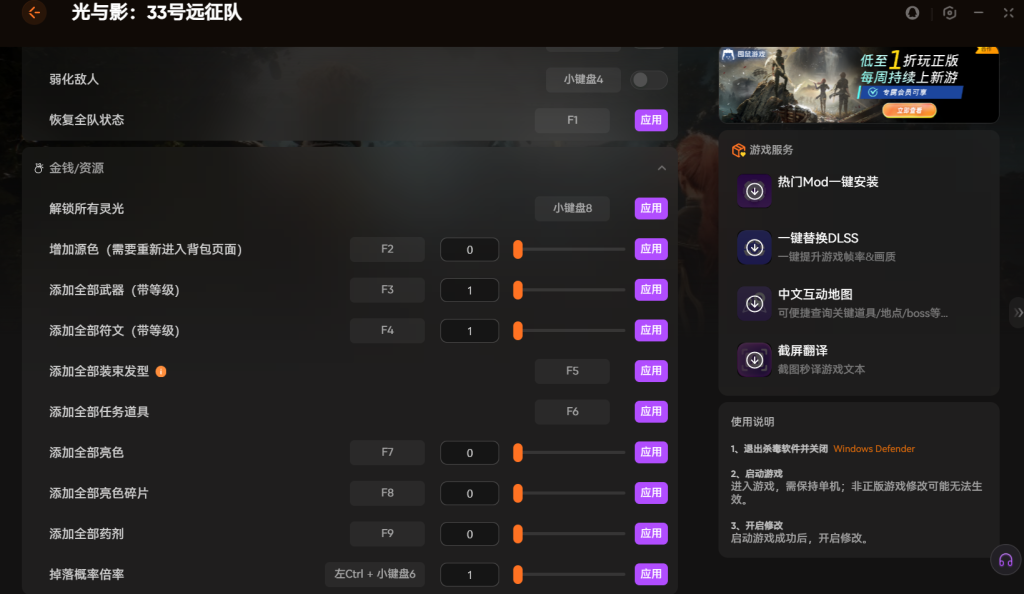Click 应用 for 添加全部任务道具
Image resolution: width=1024 pixels, height=594 pixels.
[x=651, y=412]
